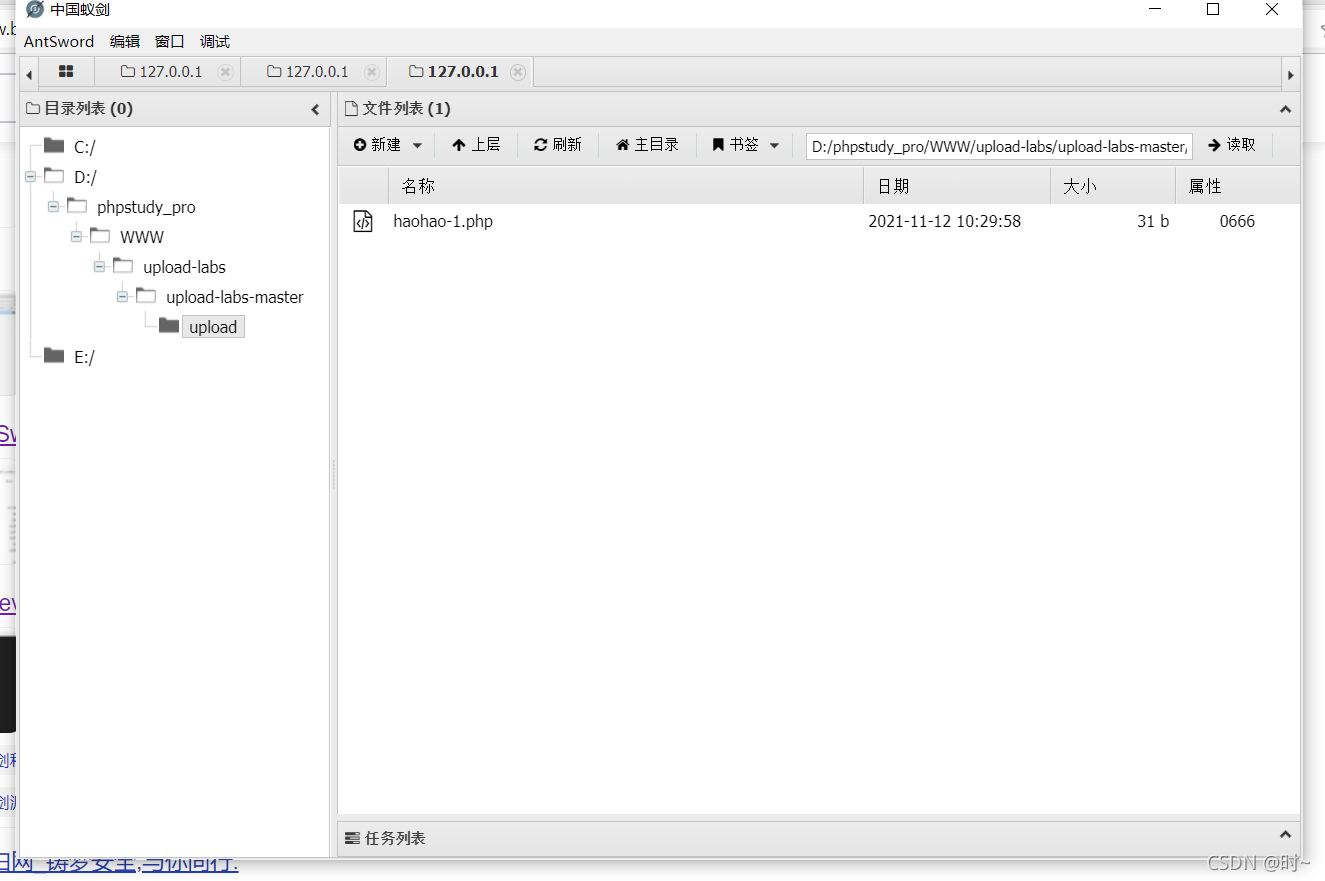Click the C:/ folder icon

coord(54,146)
